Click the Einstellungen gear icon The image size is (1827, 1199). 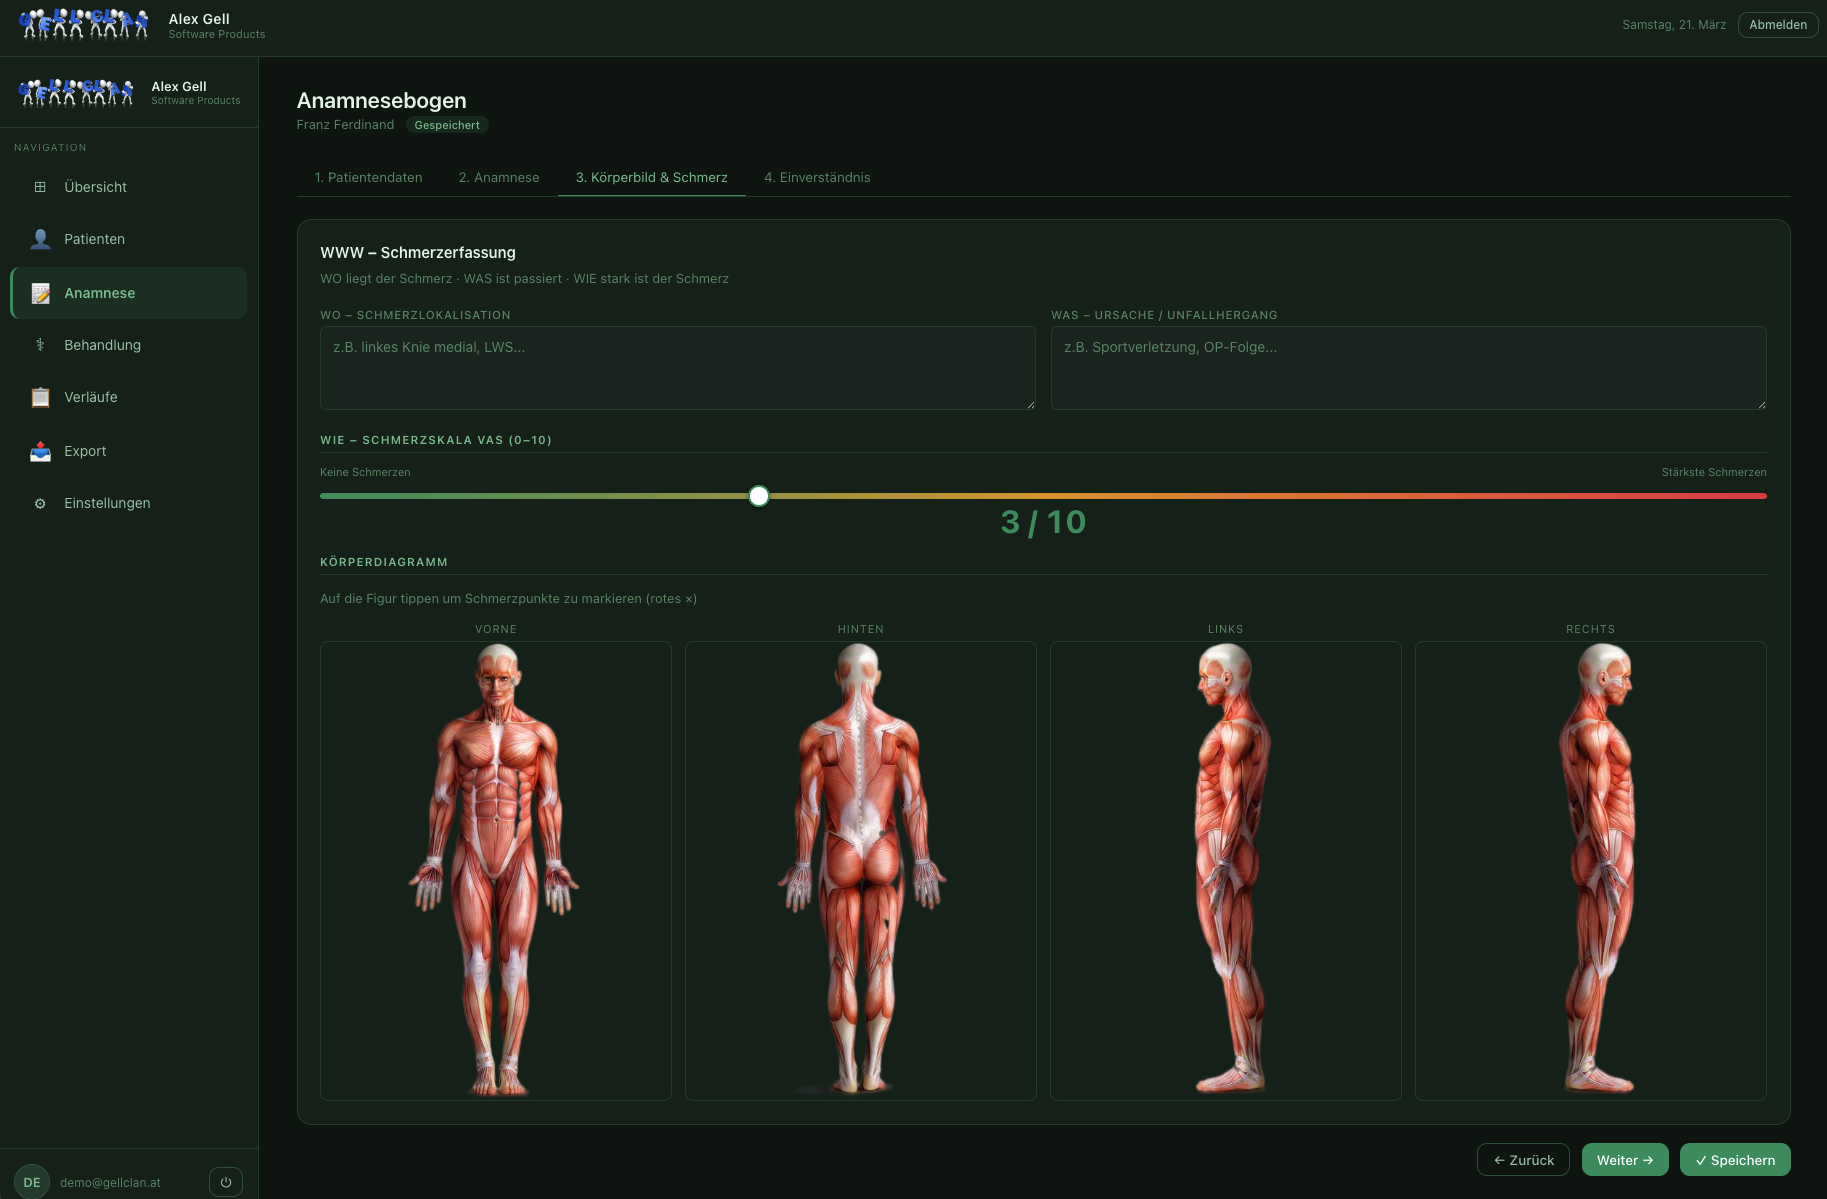pos(40,503)
